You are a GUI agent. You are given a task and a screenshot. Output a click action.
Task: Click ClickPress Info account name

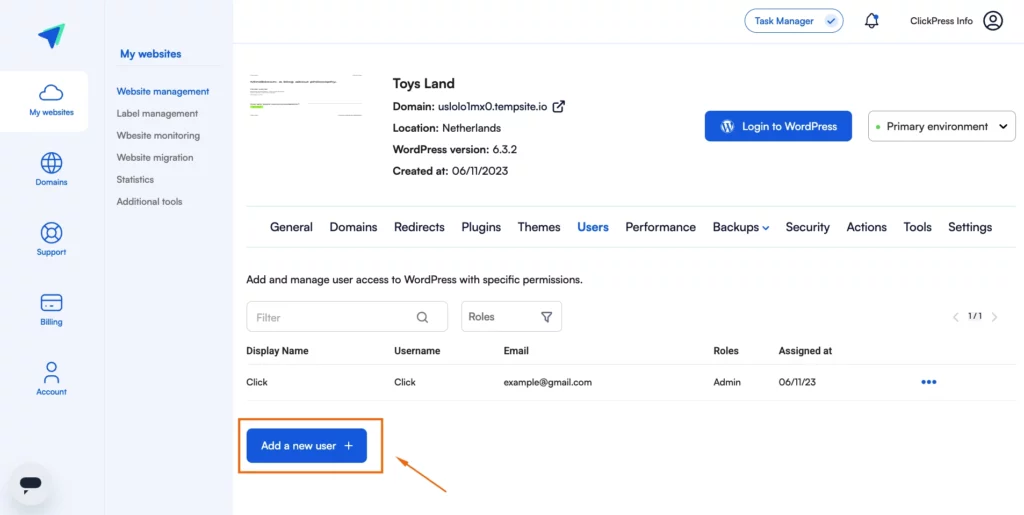941,21
